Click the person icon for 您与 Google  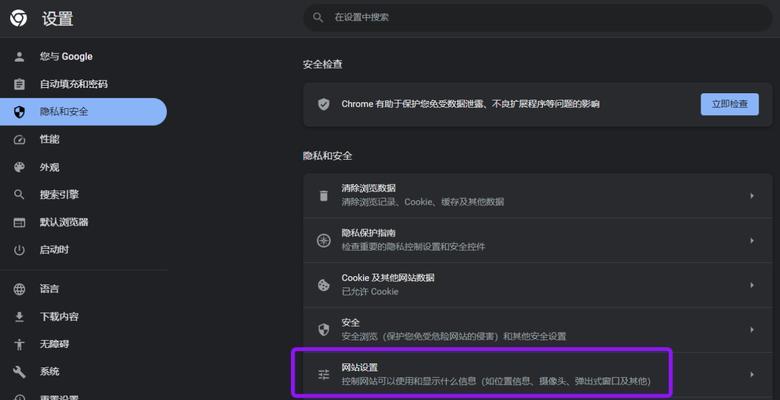(x=19, y=57)
